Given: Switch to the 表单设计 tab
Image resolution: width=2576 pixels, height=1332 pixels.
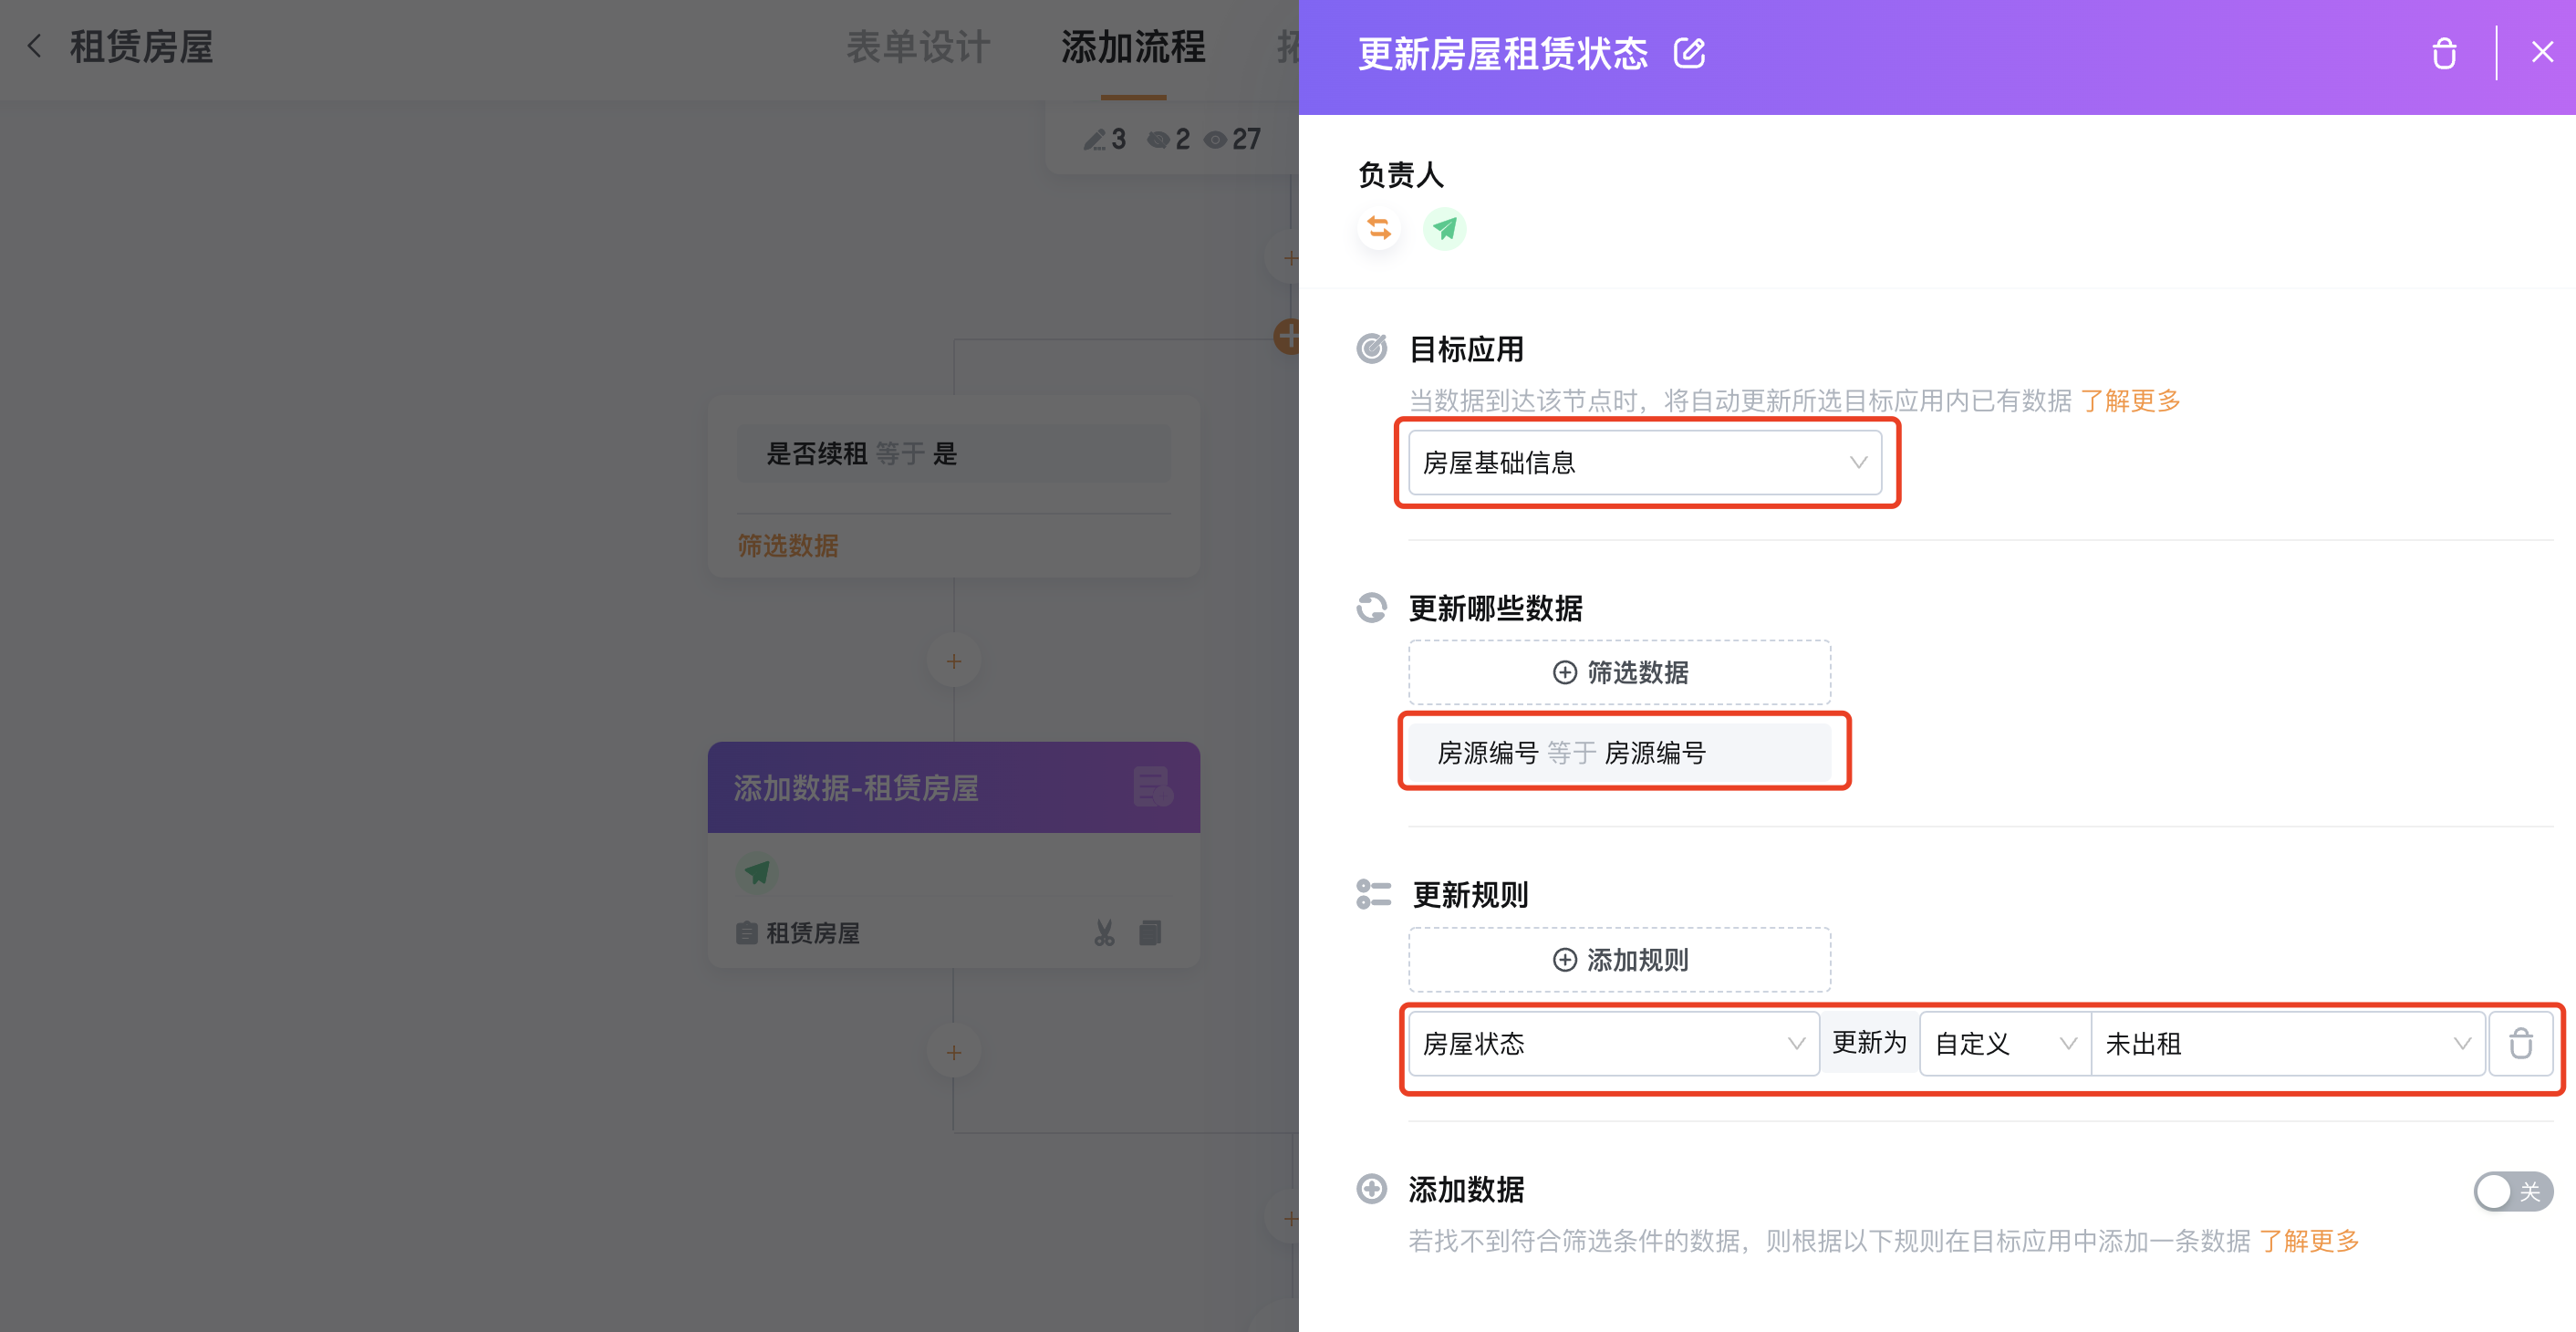Looking at the screenshot, I should click(x=917, y=47).
